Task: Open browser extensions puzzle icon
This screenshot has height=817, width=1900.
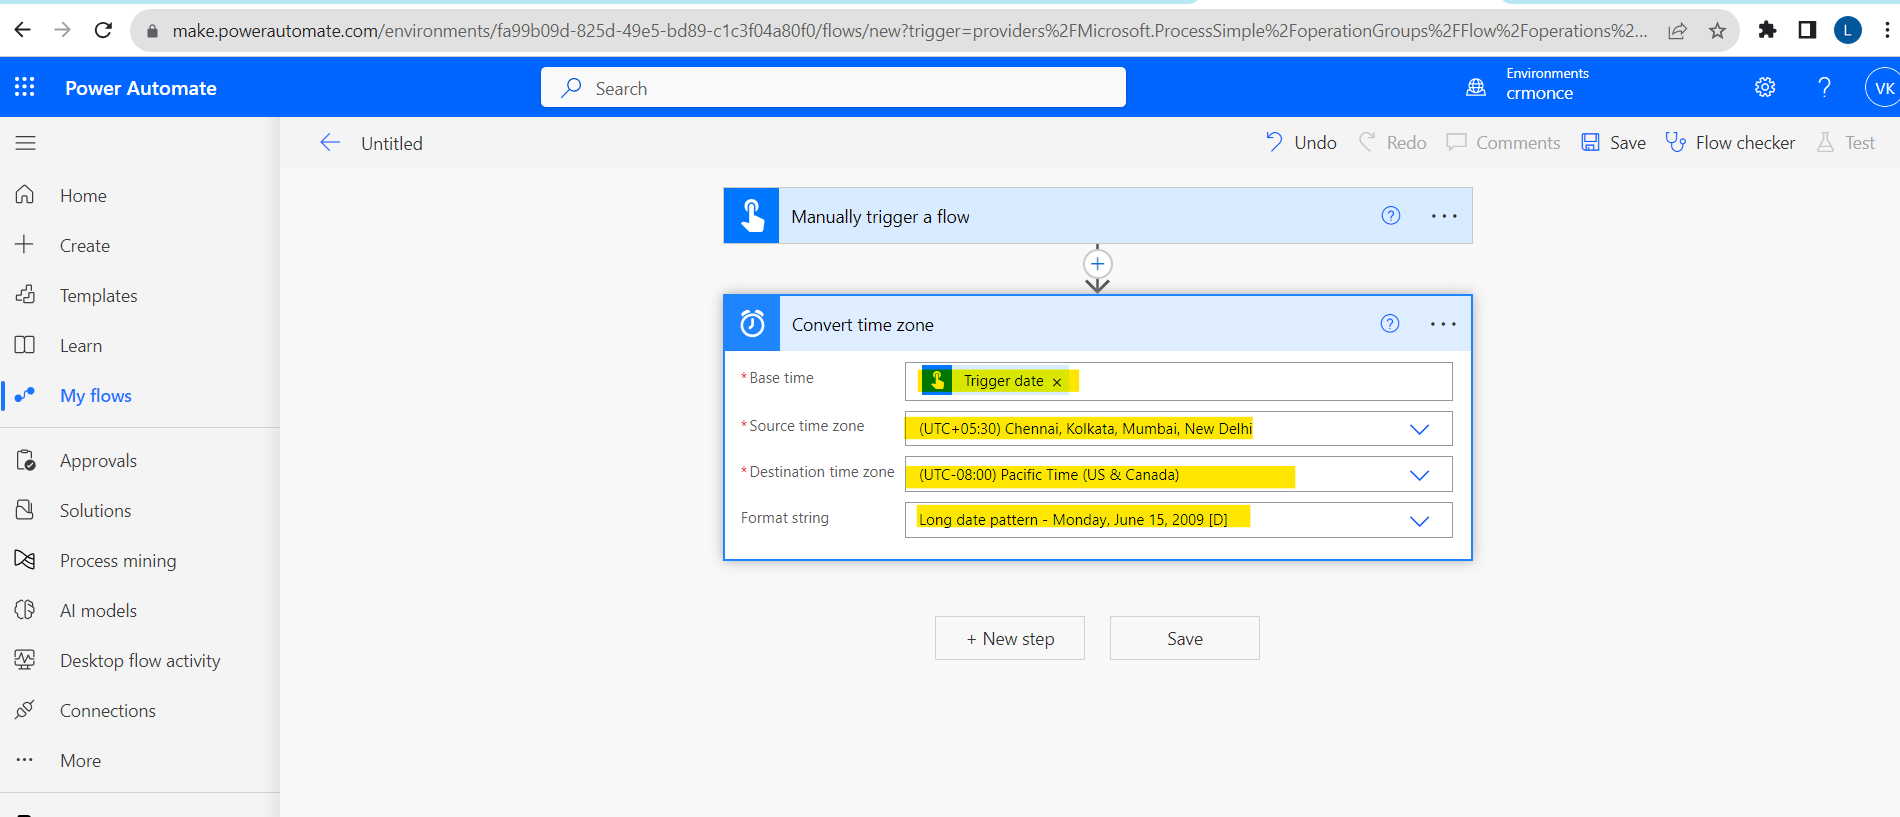Action: [1767, 30]
